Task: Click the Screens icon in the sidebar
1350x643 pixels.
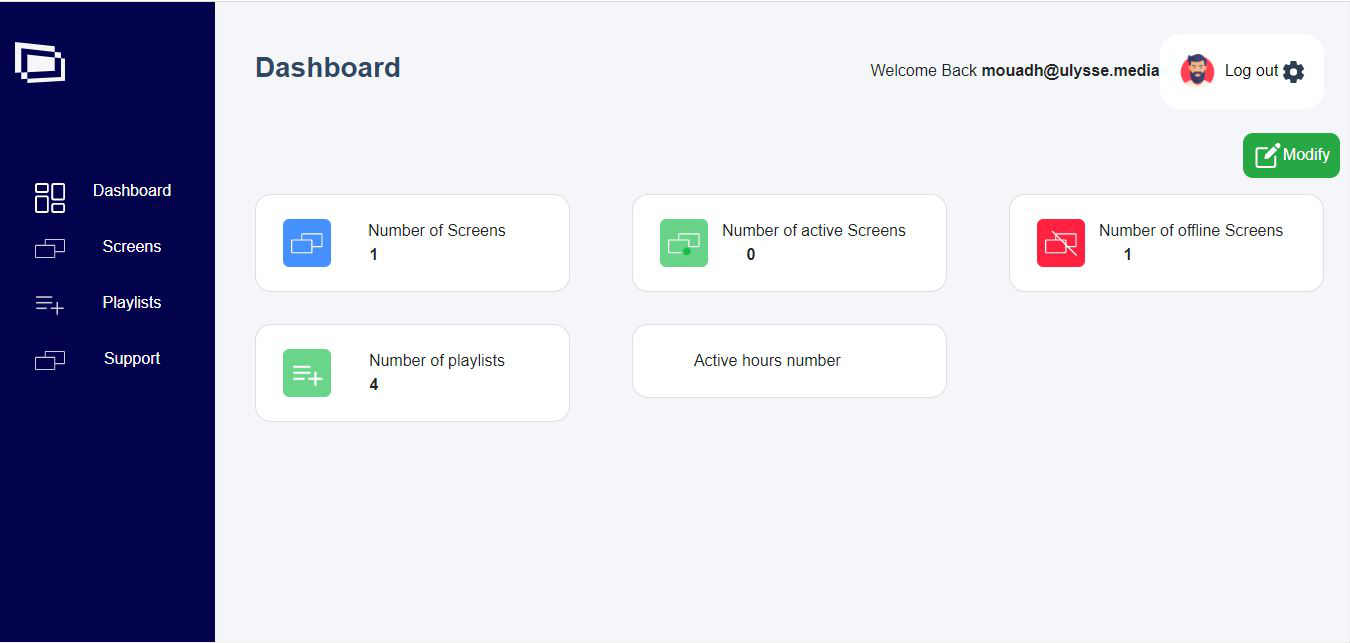Action: pyautogui.click(x=50, y=248)
